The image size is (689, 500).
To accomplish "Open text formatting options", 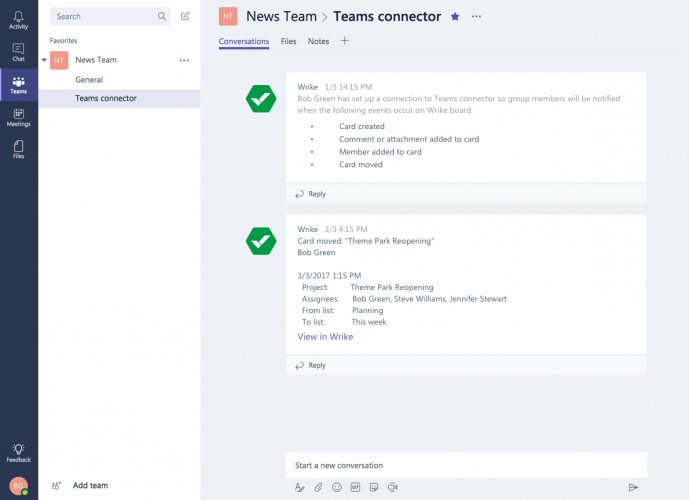I will click(x=300, y=487).
